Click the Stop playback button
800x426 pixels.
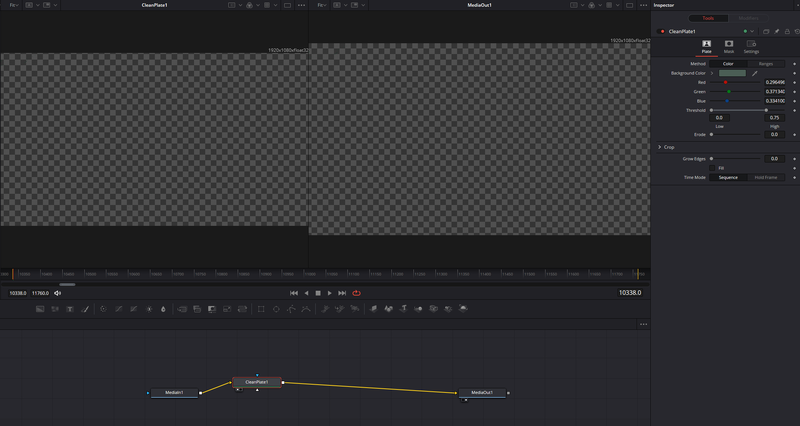tap(318, 293)
